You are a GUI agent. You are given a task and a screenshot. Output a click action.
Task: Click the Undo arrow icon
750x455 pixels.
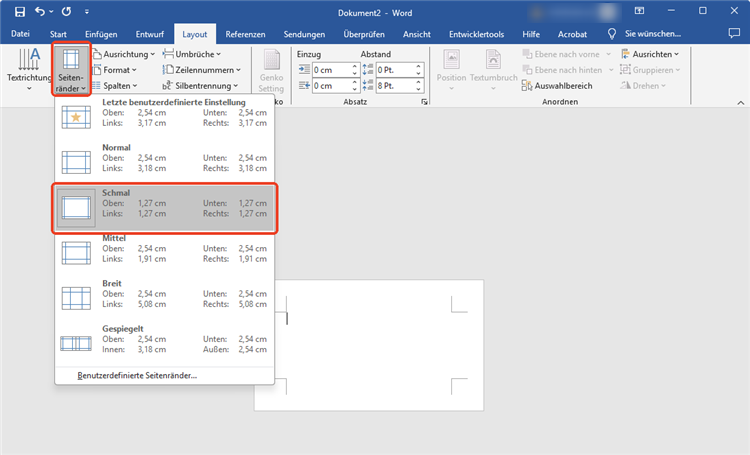(40, 11)
